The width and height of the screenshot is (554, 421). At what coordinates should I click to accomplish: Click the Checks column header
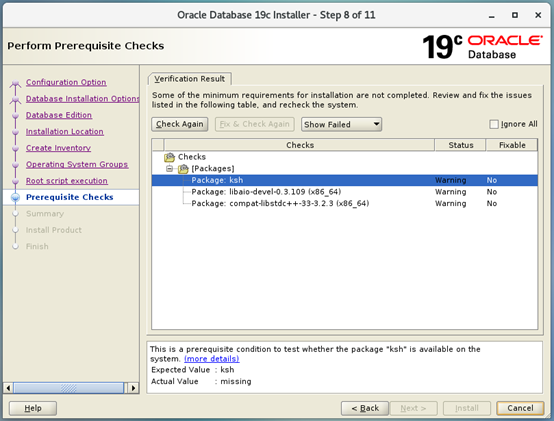click(300, 145)
